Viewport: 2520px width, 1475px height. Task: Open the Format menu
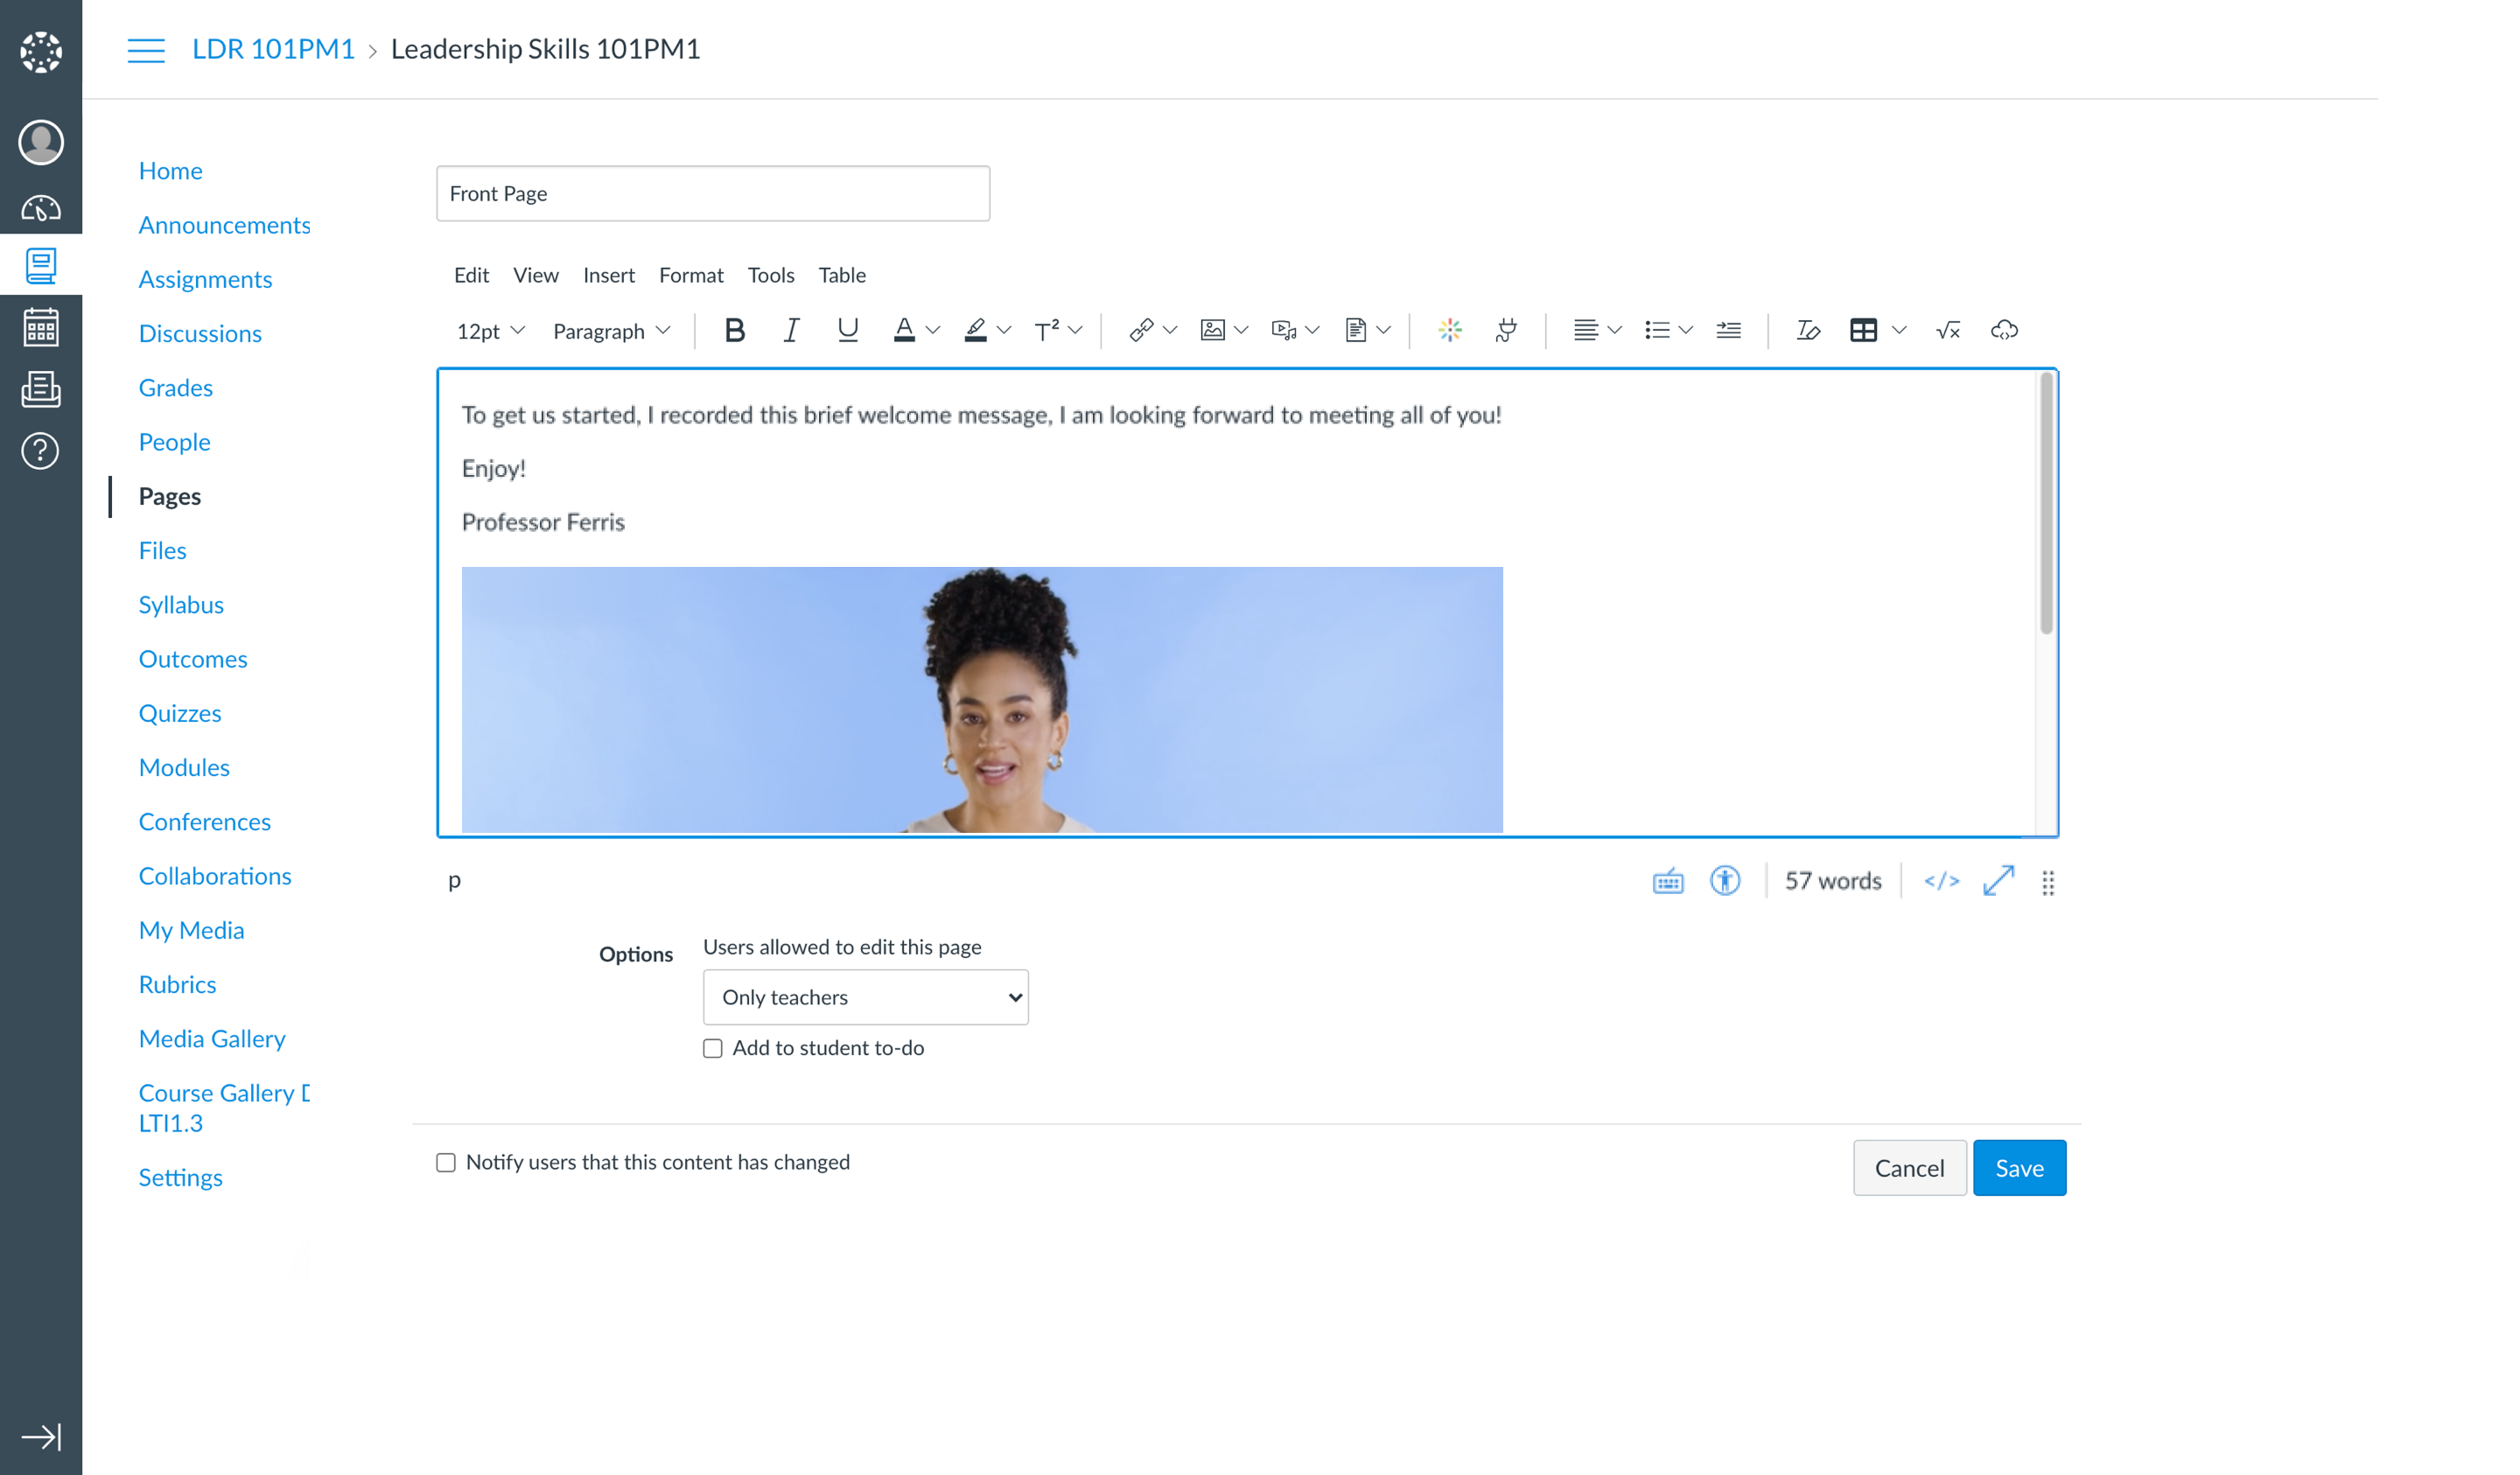pos(690,275)
